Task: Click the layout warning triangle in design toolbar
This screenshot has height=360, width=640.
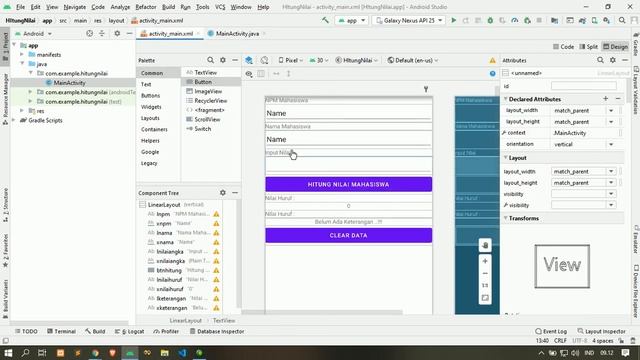Action: tap(493, 60)
